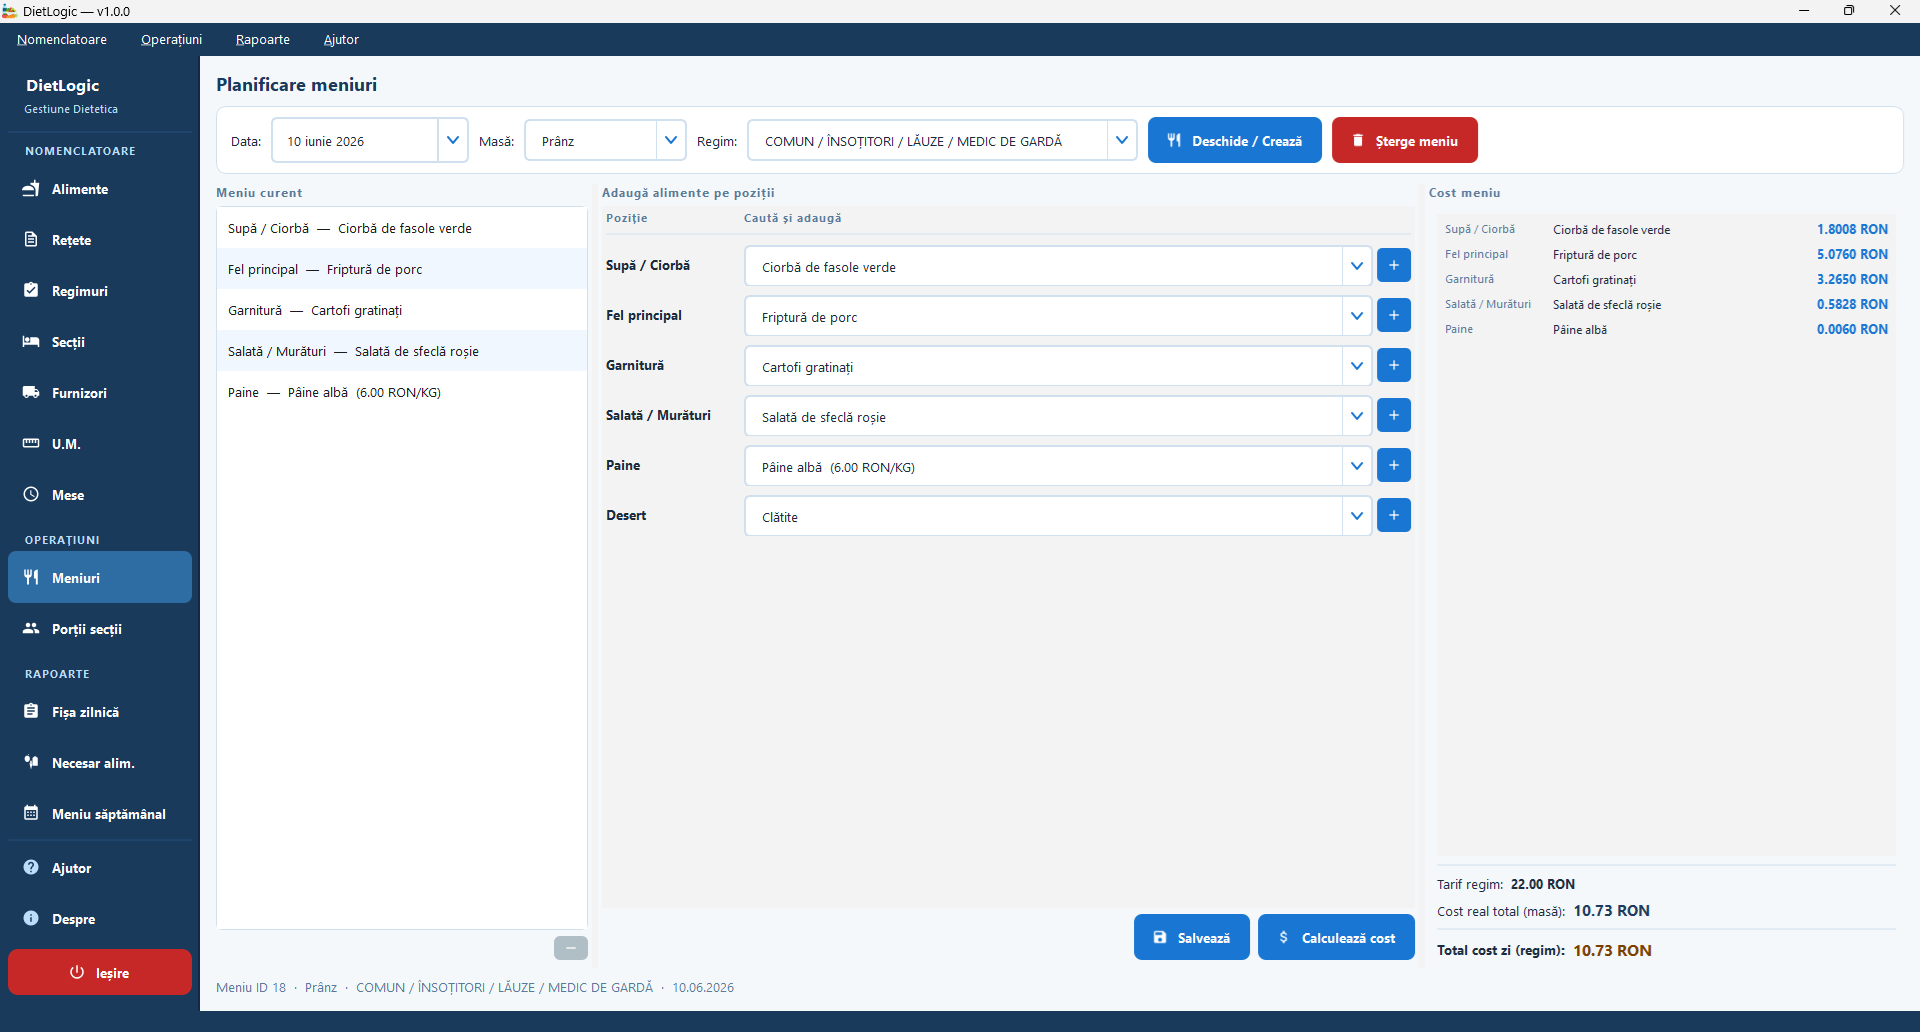Add the Garnitură item with plus
This screenshot has width=1920, height=1032.
(1394, 365)
